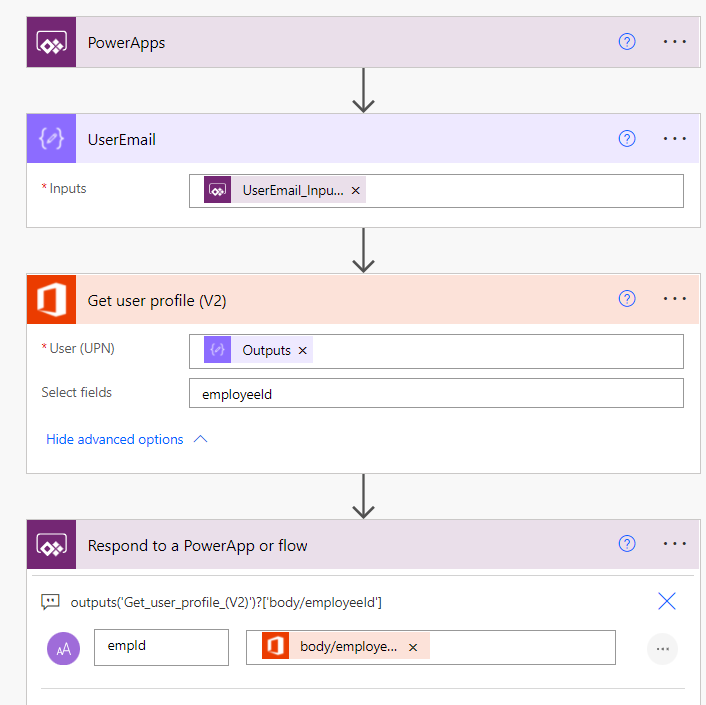Open options menu for empId output row
Viewport: 706px width, 705px height.
coord(662,648)
